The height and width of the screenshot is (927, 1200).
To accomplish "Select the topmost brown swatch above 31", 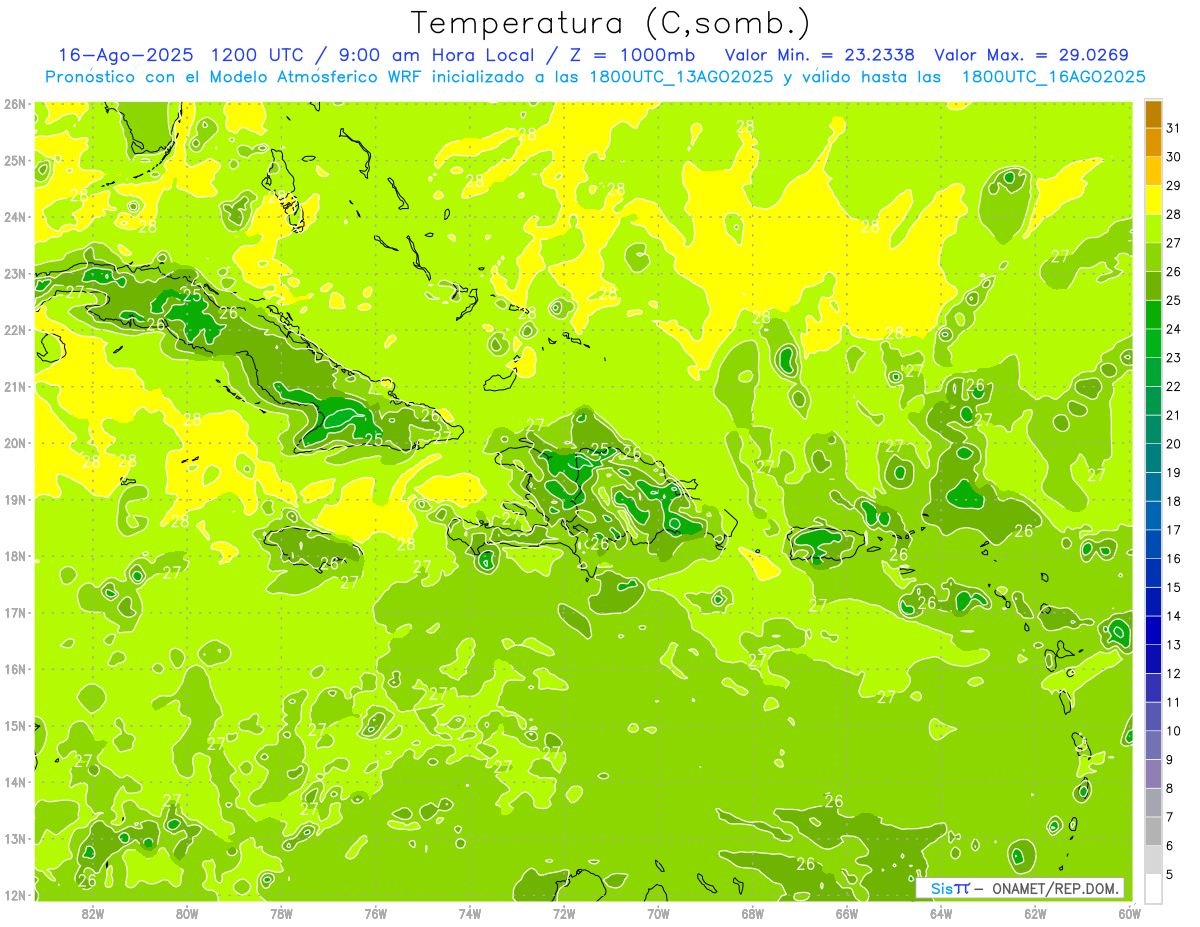I will tap(1153, 114).
